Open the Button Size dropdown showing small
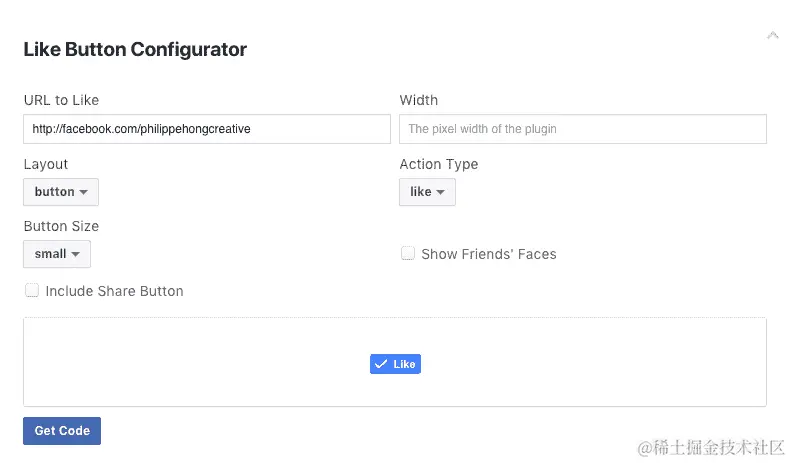The image size is (791, 463). coord(57,254)
